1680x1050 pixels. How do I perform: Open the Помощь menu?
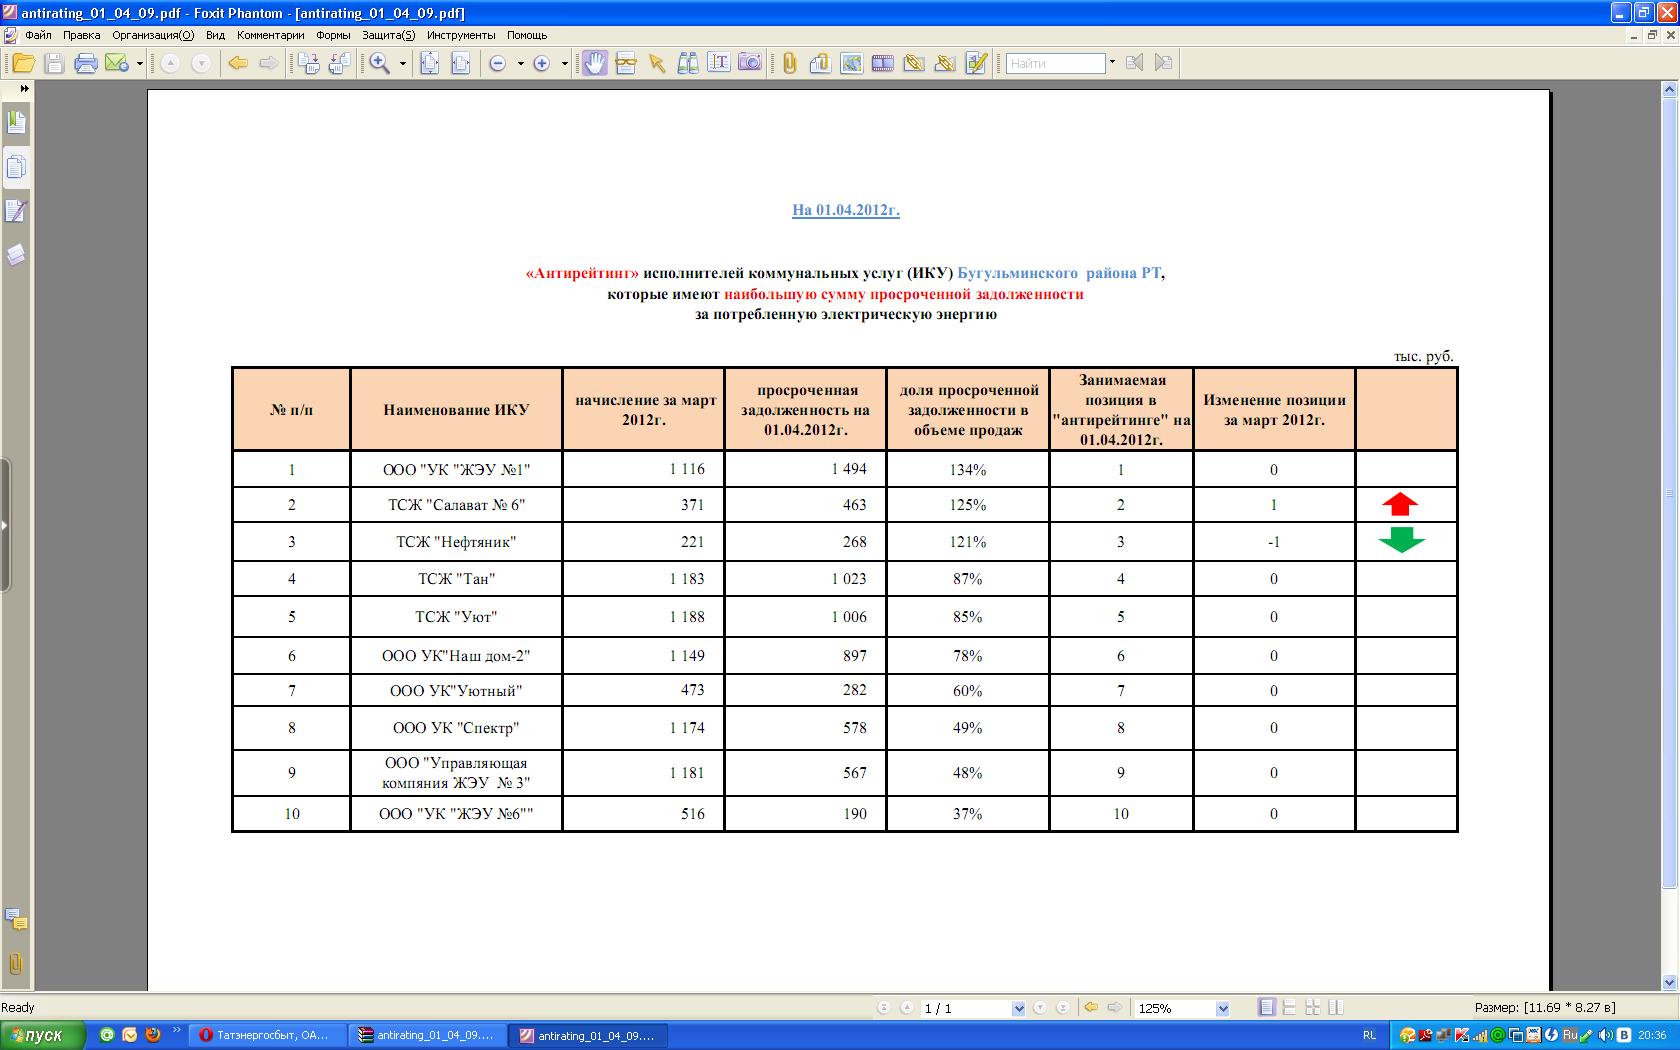tap(527, 35)
